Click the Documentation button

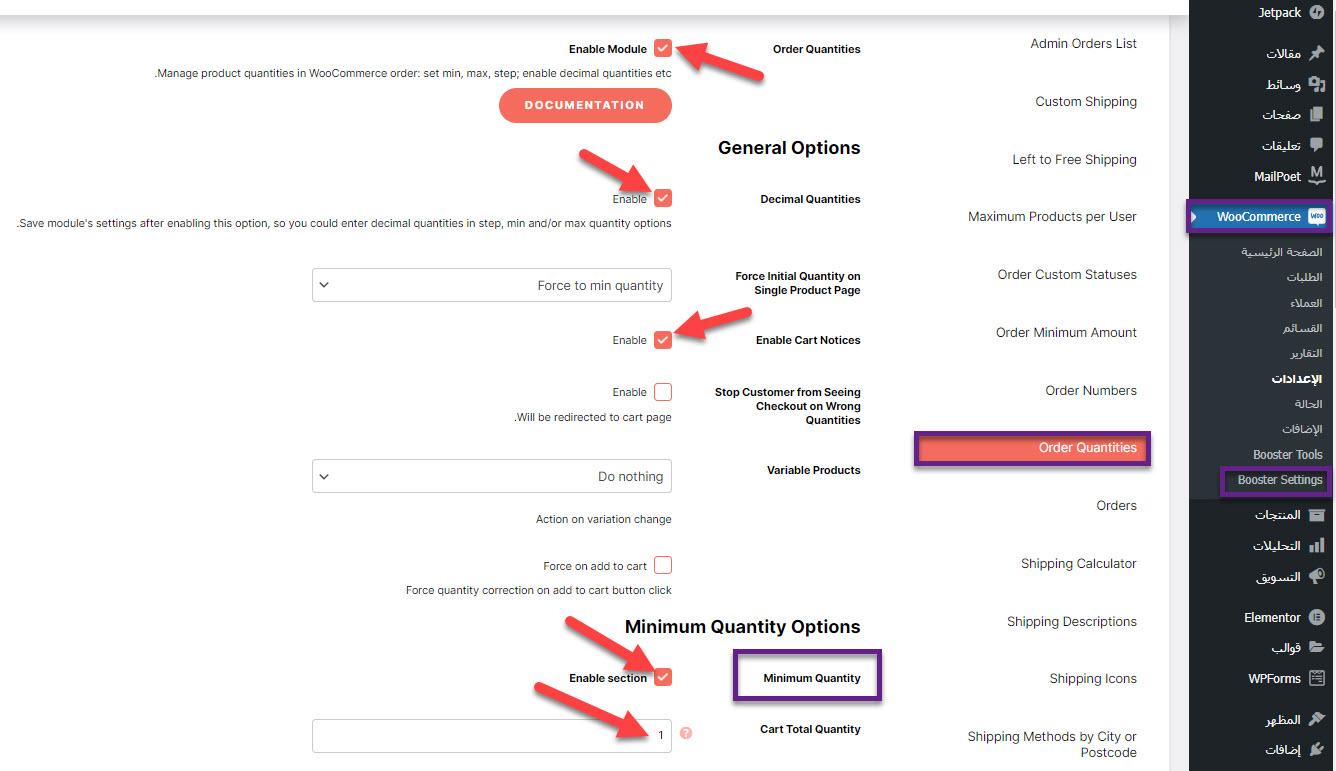coord(585,105)
